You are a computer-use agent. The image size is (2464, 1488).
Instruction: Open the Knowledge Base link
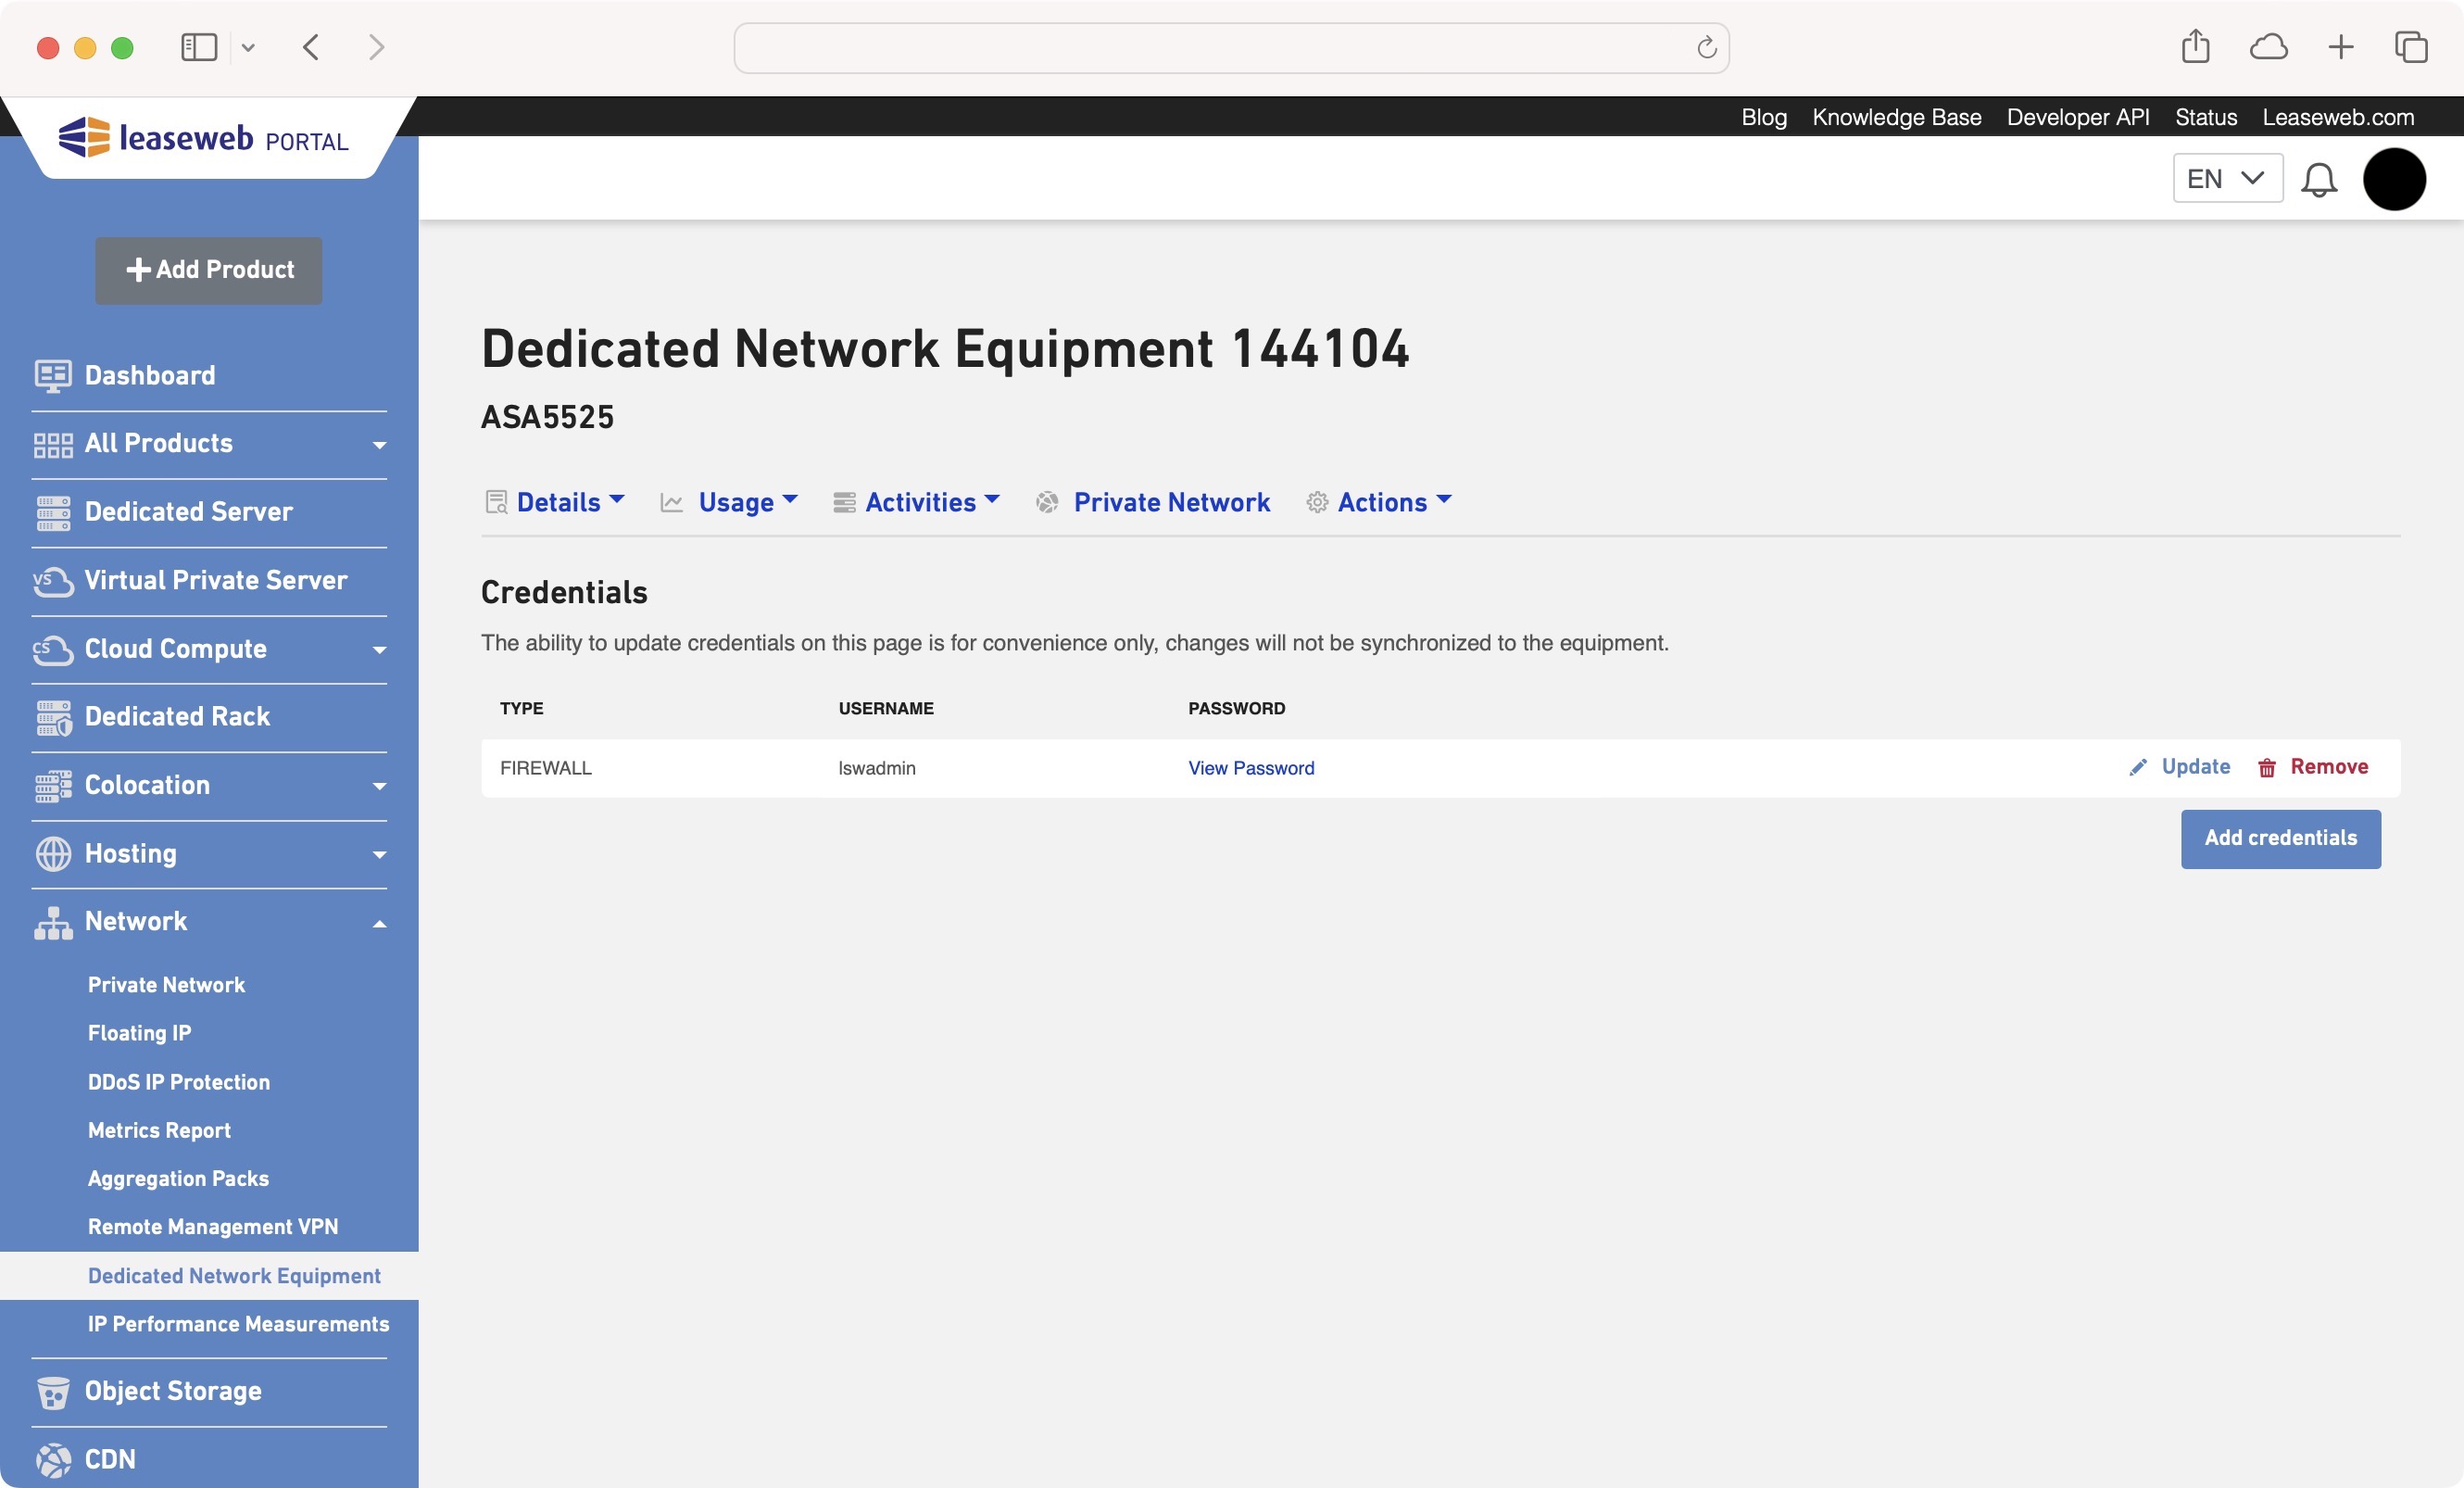pos(1896,117)
